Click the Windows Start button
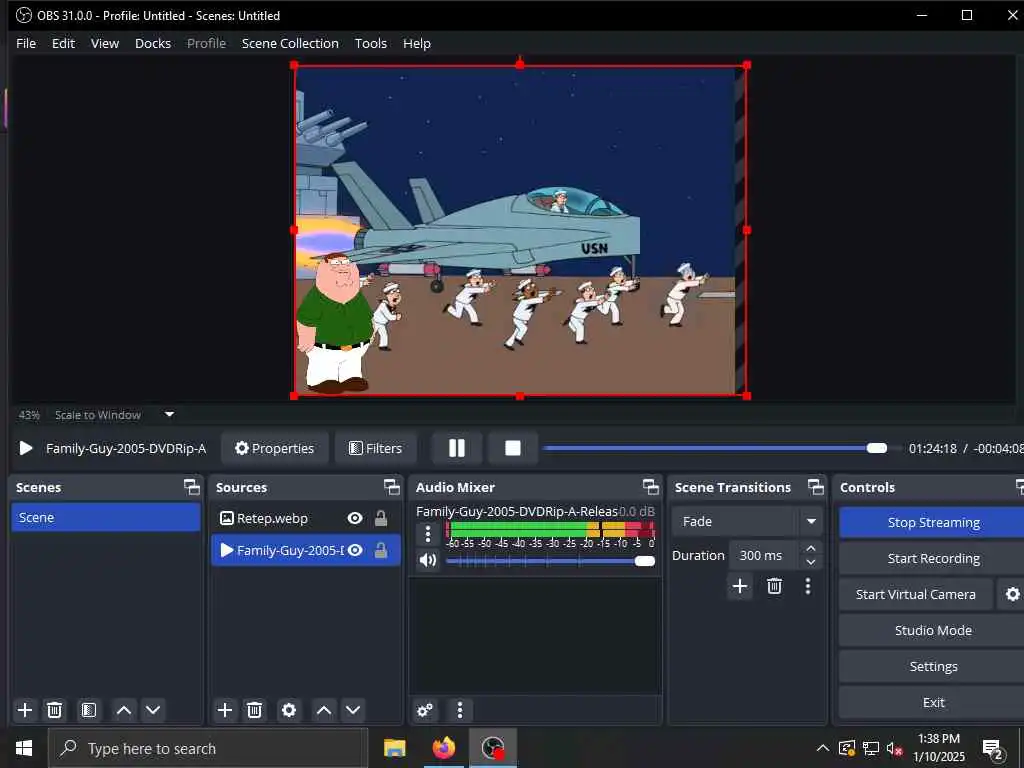The image size is (1024, 768). [x=24, y=748]
